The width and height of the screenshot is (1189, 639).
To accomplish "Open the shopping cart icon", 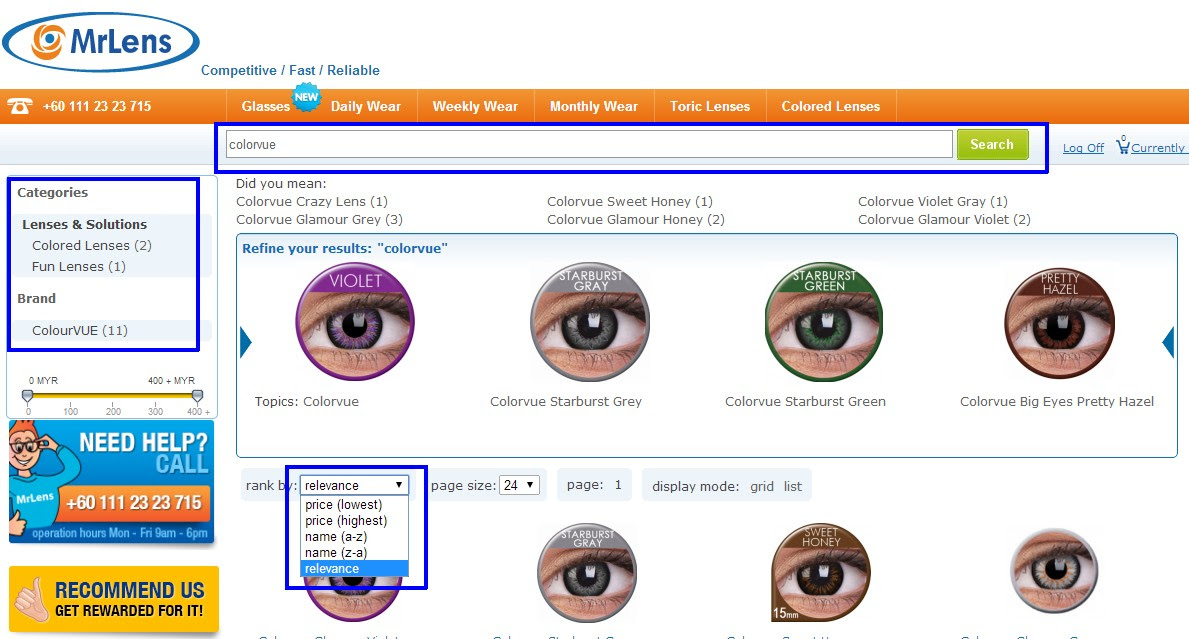I will tap(1122, 145).
